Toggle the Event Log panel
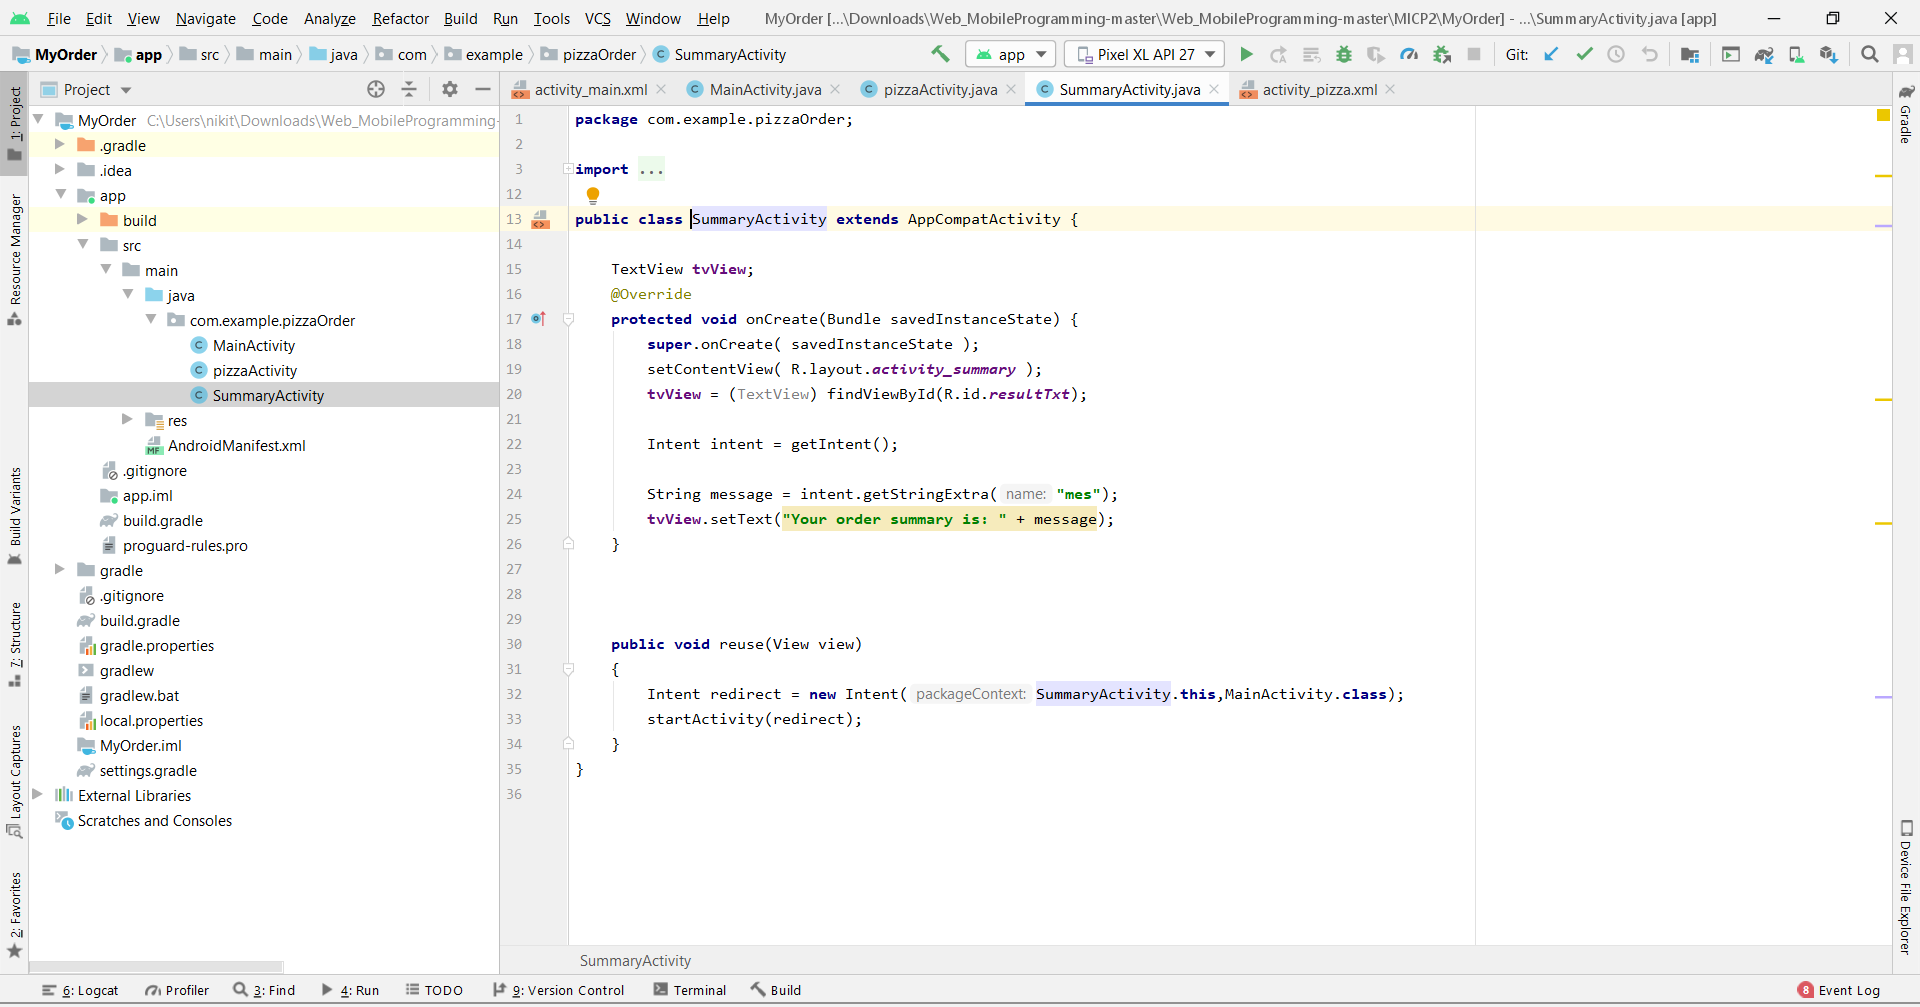 coord(1838,990)
